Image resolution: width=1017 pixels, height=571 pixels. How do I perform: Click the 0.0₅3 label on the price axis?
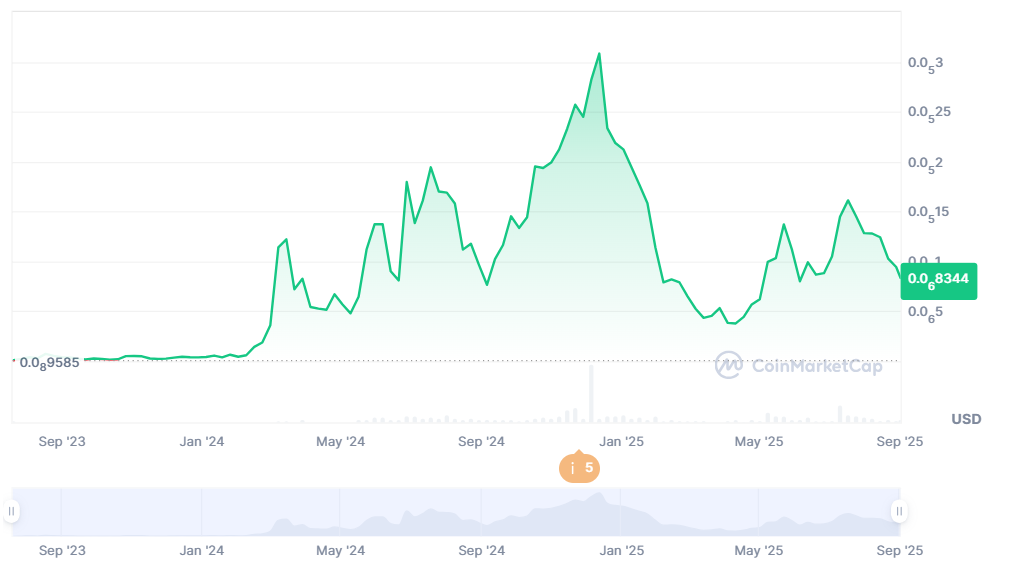[x=925, y=64]
